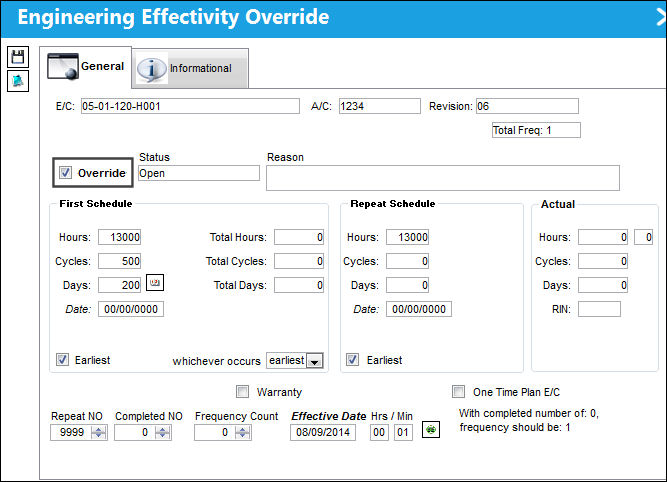Click the Total Cycles field
Screen dimensions: 667x482
pos(299,261)
